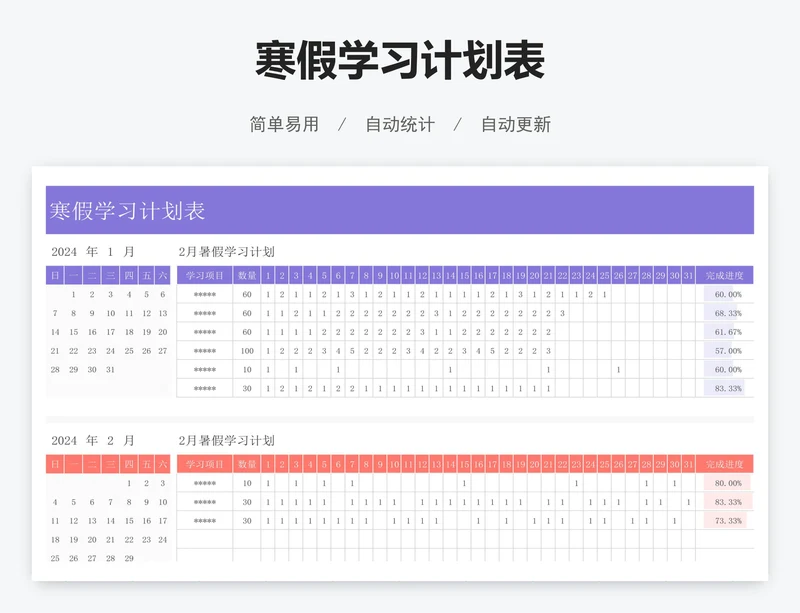The height and width of the screenshot is (613, 800).
Task: Select the purple 数量 column header
Action: [x=247, y=276]
